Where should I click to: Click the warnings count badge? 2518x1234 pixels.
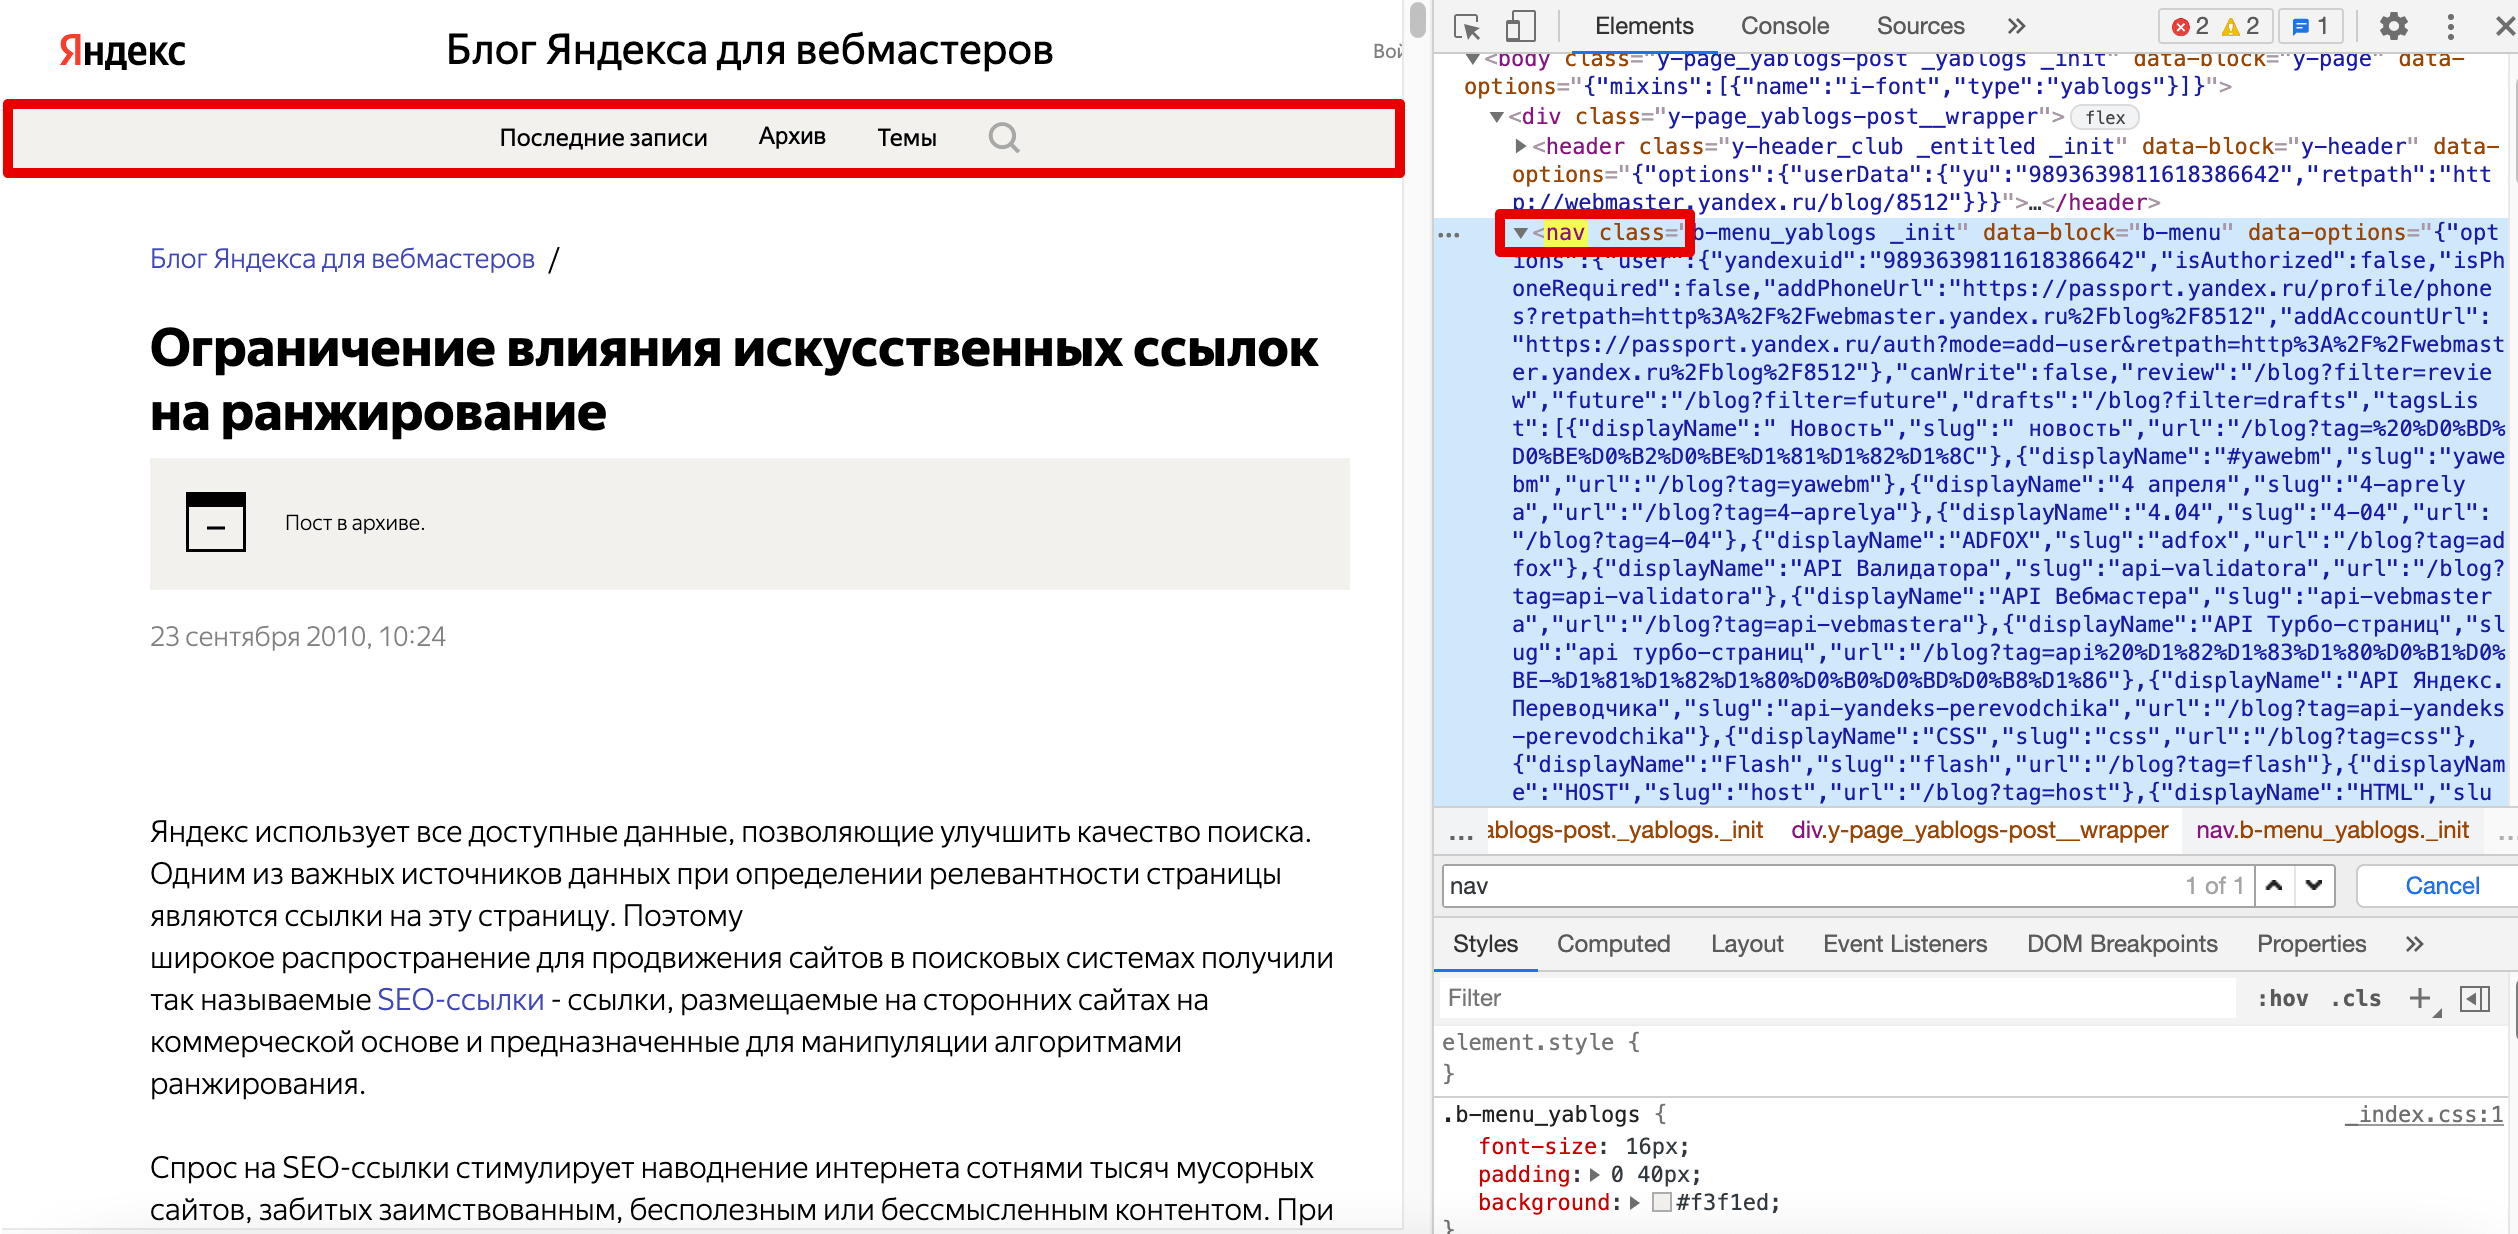[2240, 26]
